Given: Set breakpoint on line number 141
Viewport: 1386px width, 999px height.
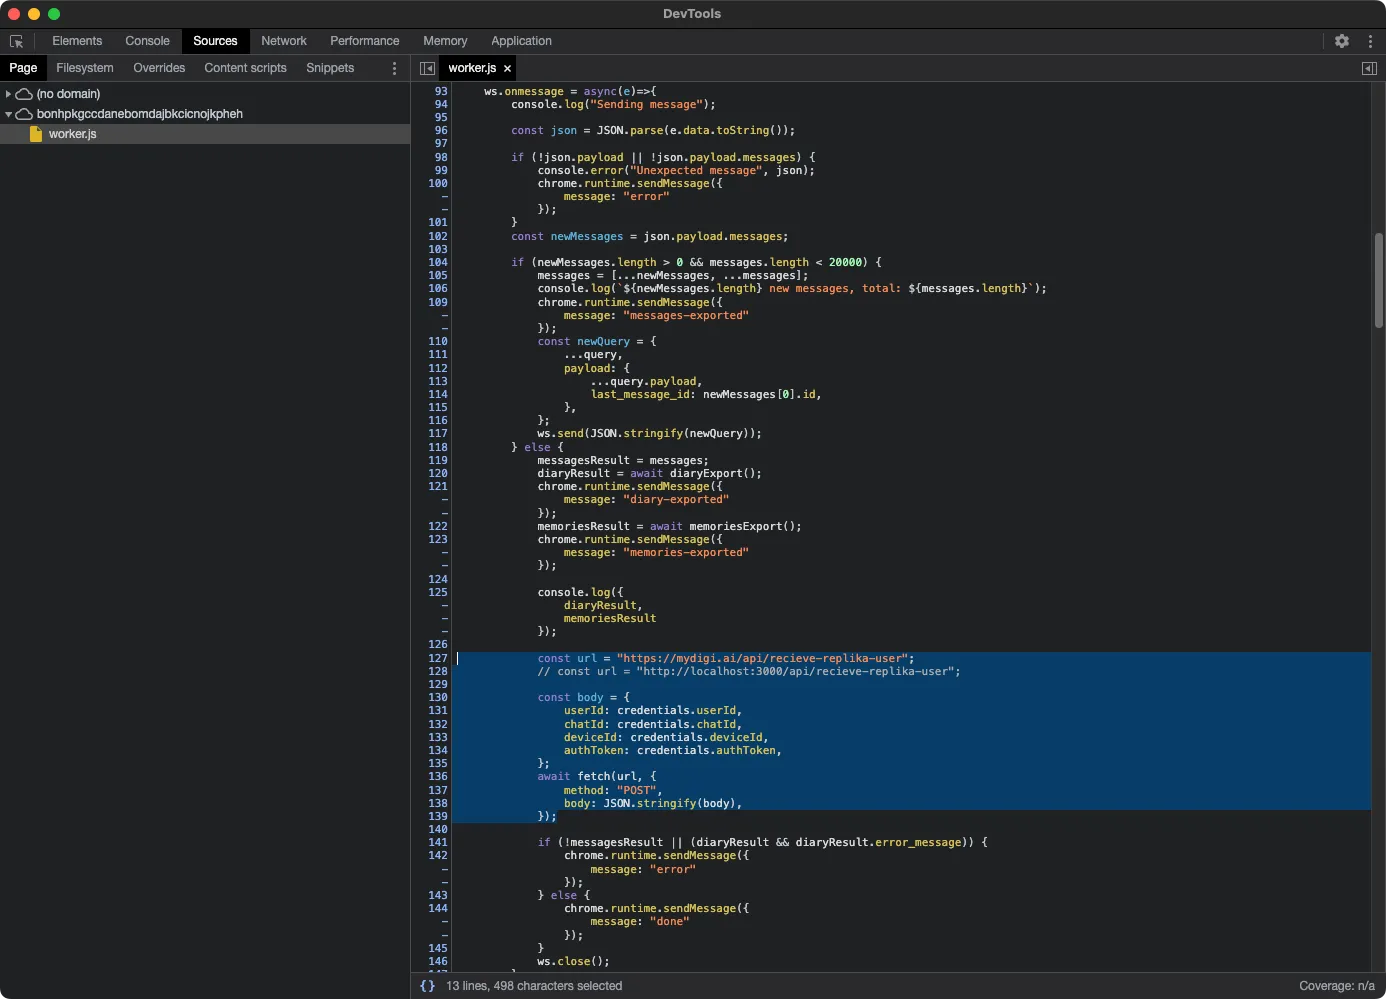Looking at the screenshot, I should click(438, 842).
